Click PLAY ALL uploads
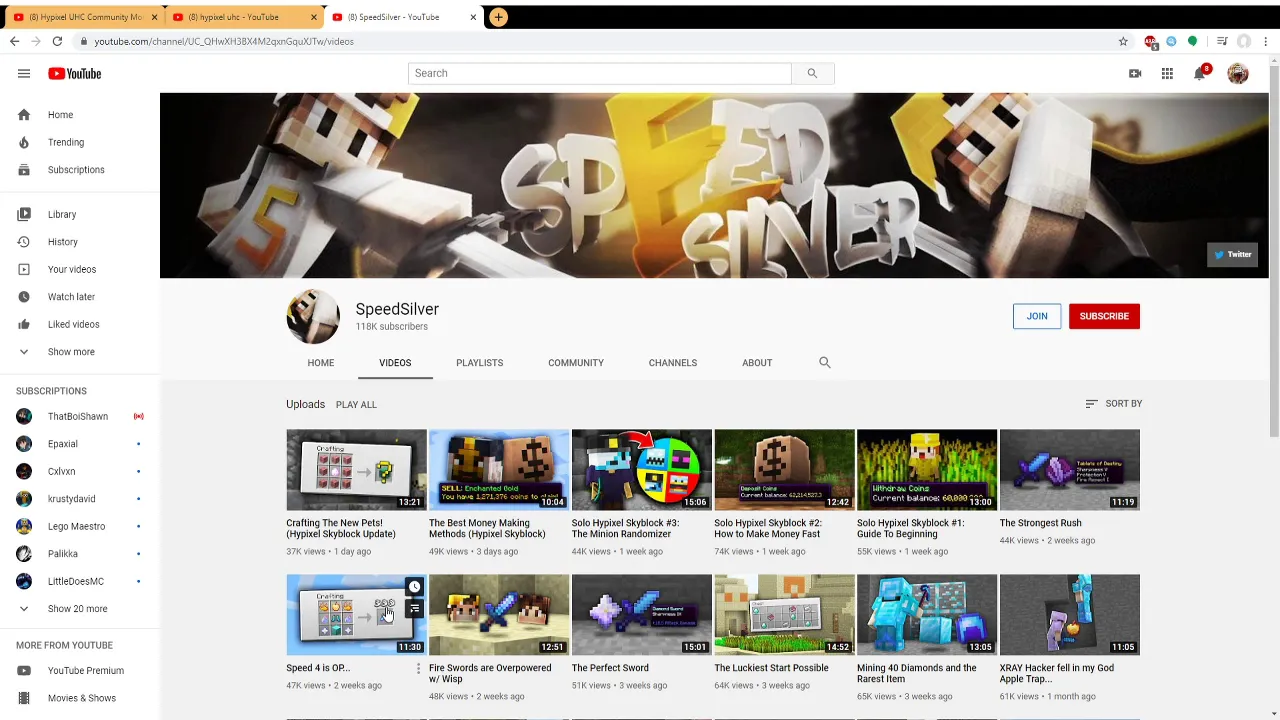This screenshot has width=1280, height=720. [356, 405]
